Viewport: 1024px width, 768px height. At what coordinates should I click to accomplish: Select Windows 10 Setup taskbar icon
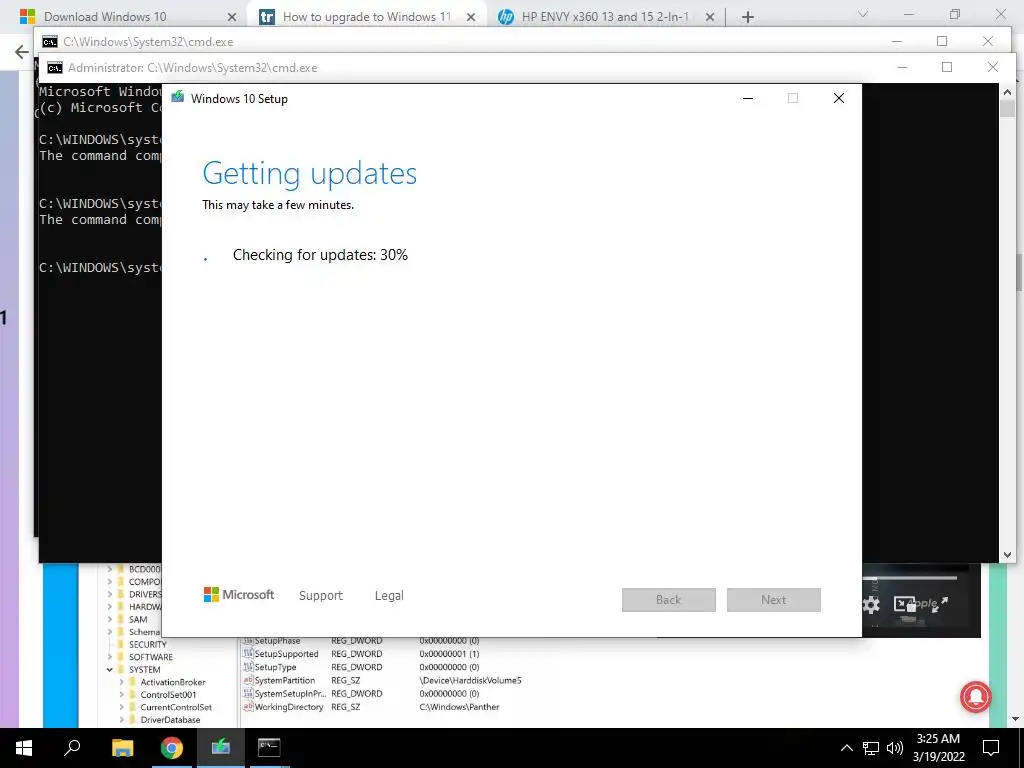(x=221, y=746)
